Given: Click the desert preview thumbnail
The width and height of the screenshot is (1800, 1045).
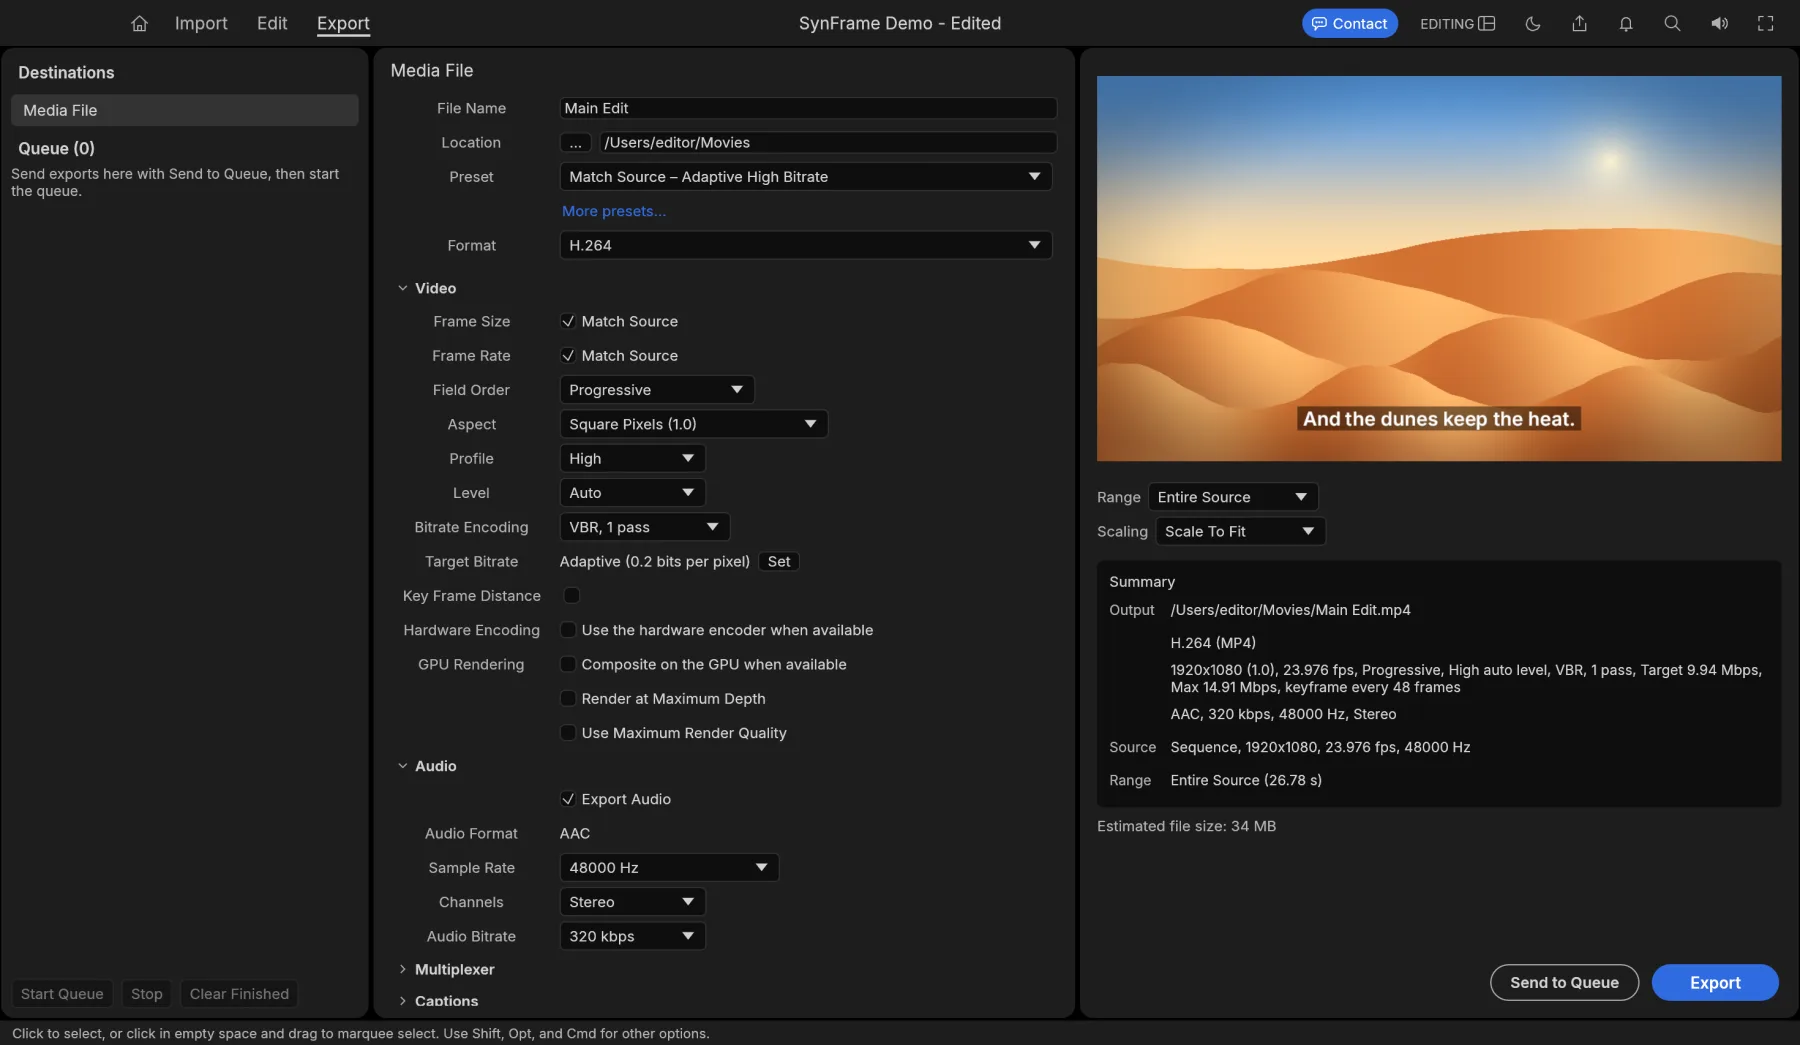Looking at the screenshot, I should [x=1439, y=268].
